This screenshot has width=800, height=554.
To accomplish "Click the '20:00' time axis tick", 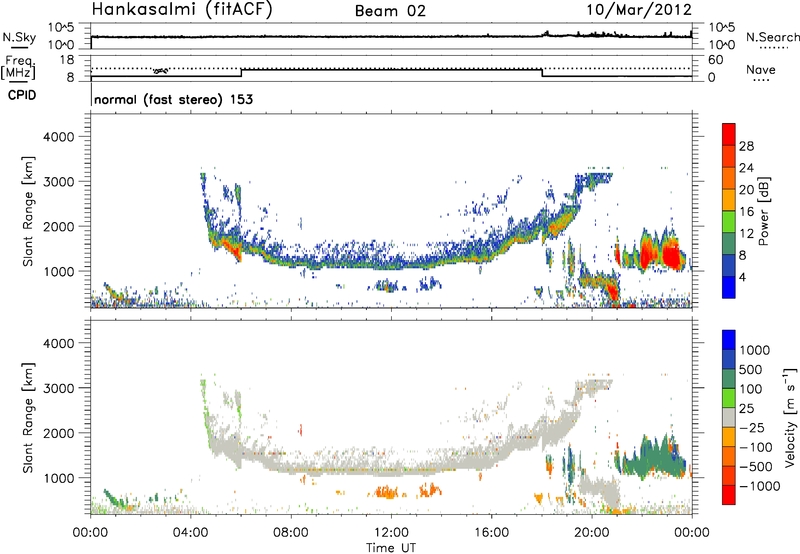I will [x=592, y=533].
